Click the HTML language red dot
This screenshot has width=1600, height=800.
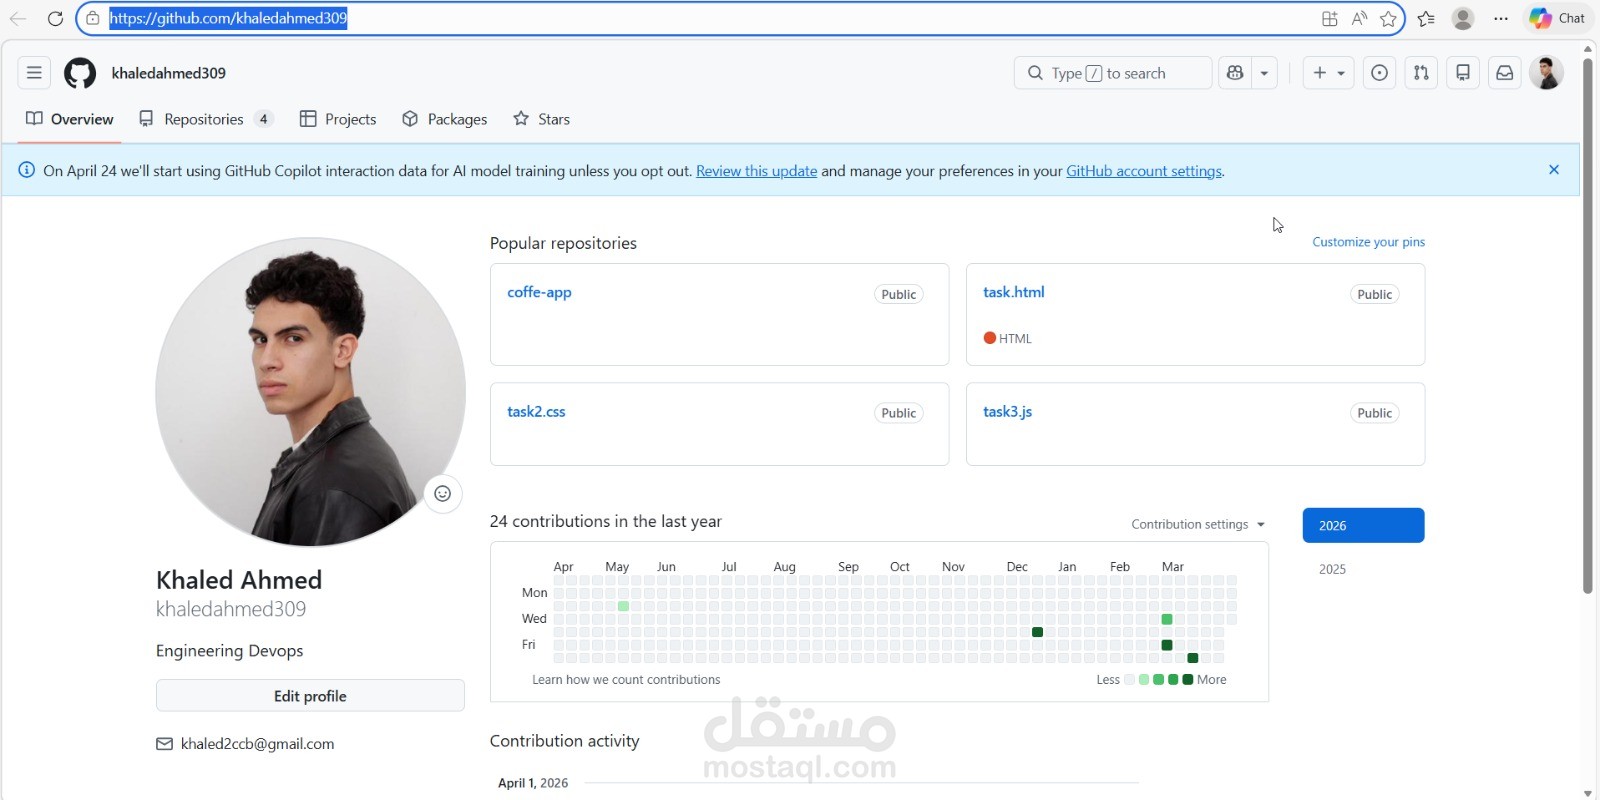coord(990,338)
